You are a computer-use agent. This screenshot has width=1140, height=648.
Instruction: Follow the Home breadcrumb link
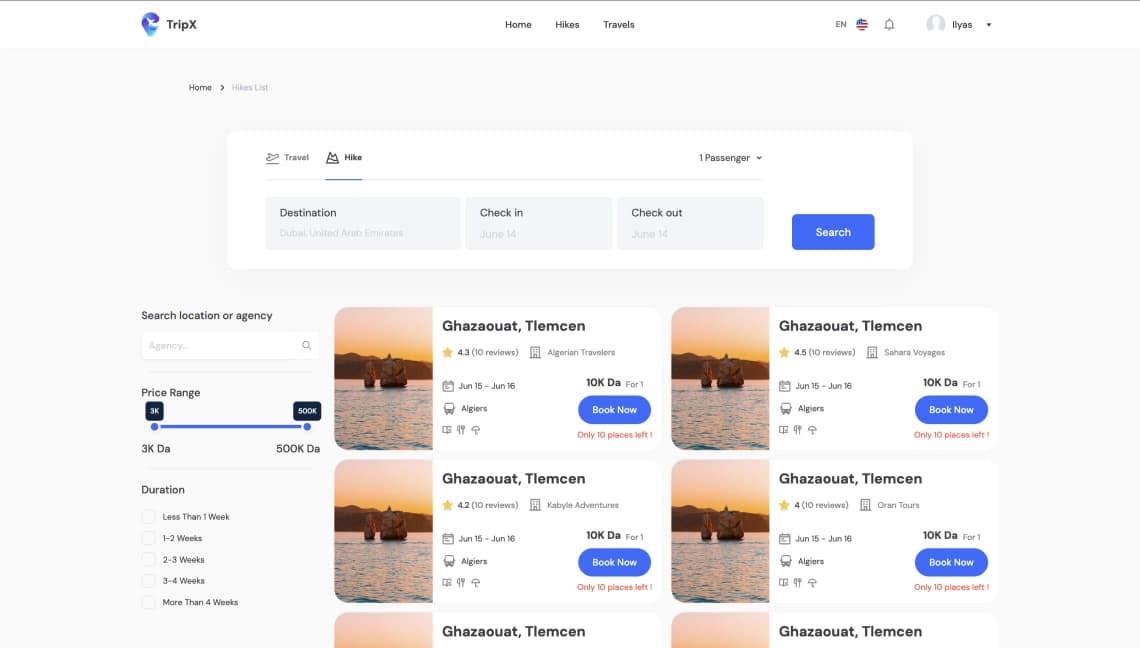[x=200, y=87]
